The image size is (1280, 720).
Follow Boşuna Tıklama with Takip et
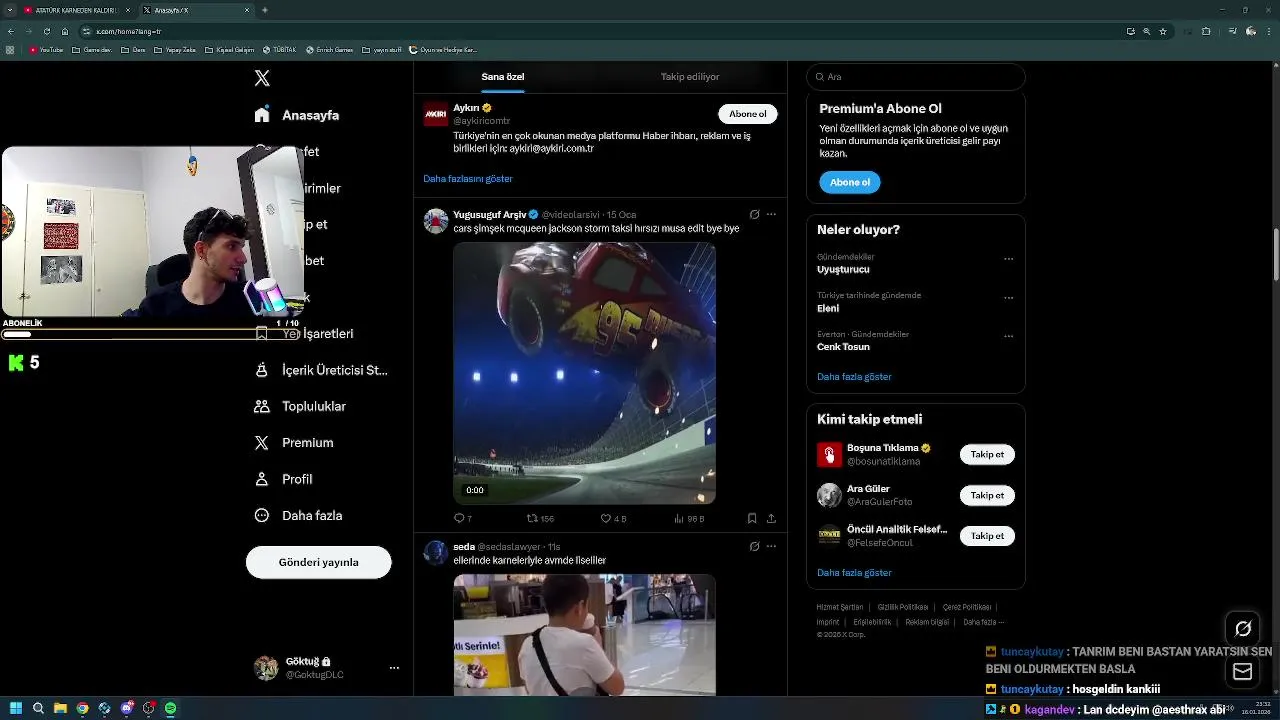(x=987, y=454)
